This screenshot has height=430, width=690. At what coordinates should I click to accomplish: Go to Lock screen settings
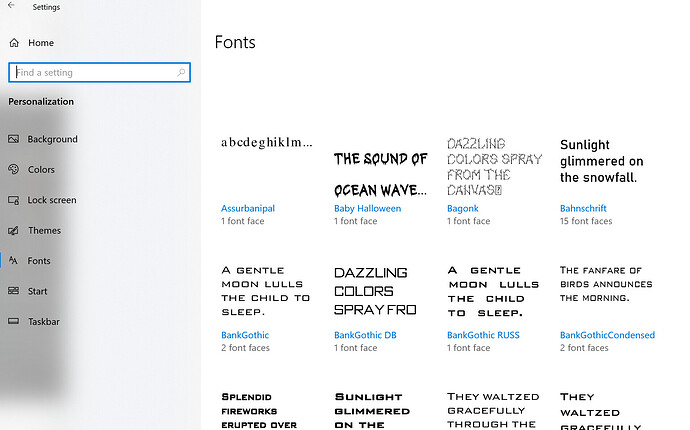click(x=51, y=200)
